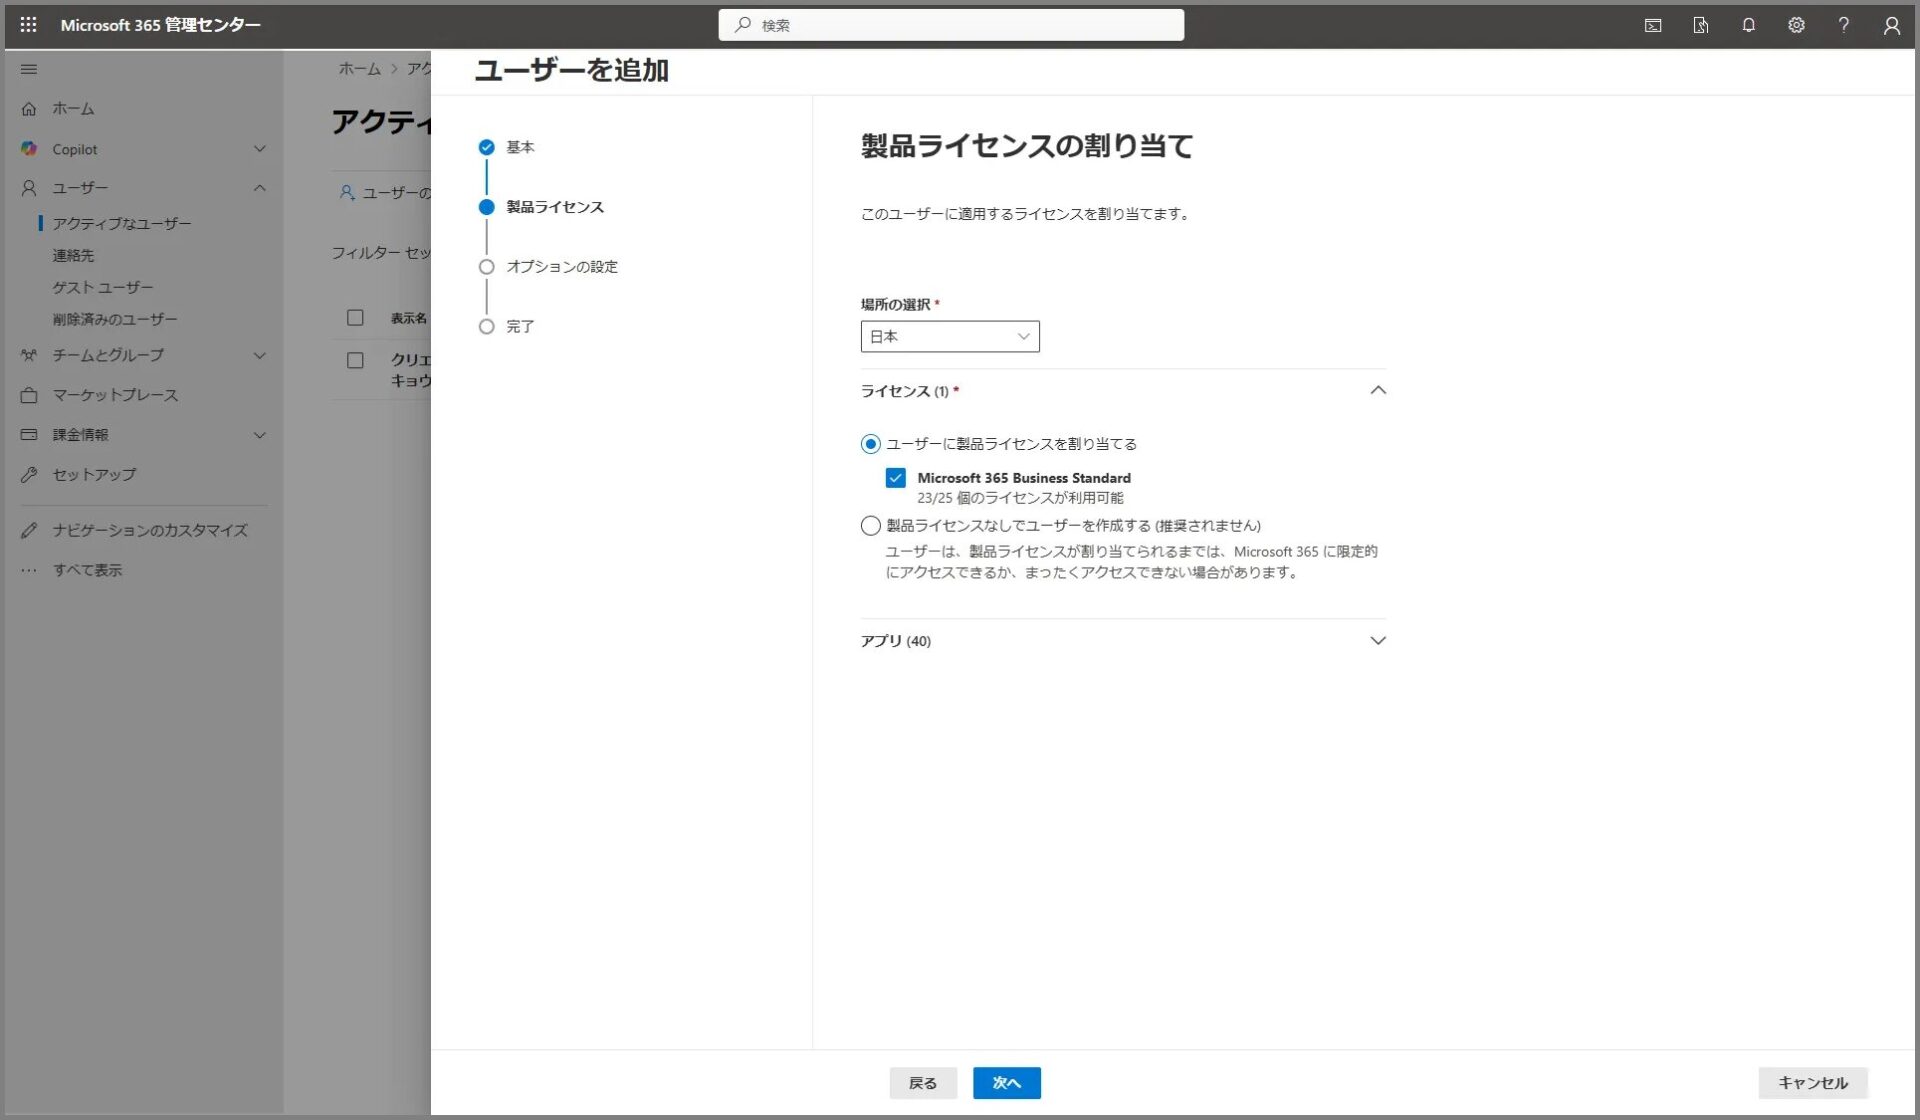
Task: Open 連絡先 in sidebar
Action: (73, 256)
